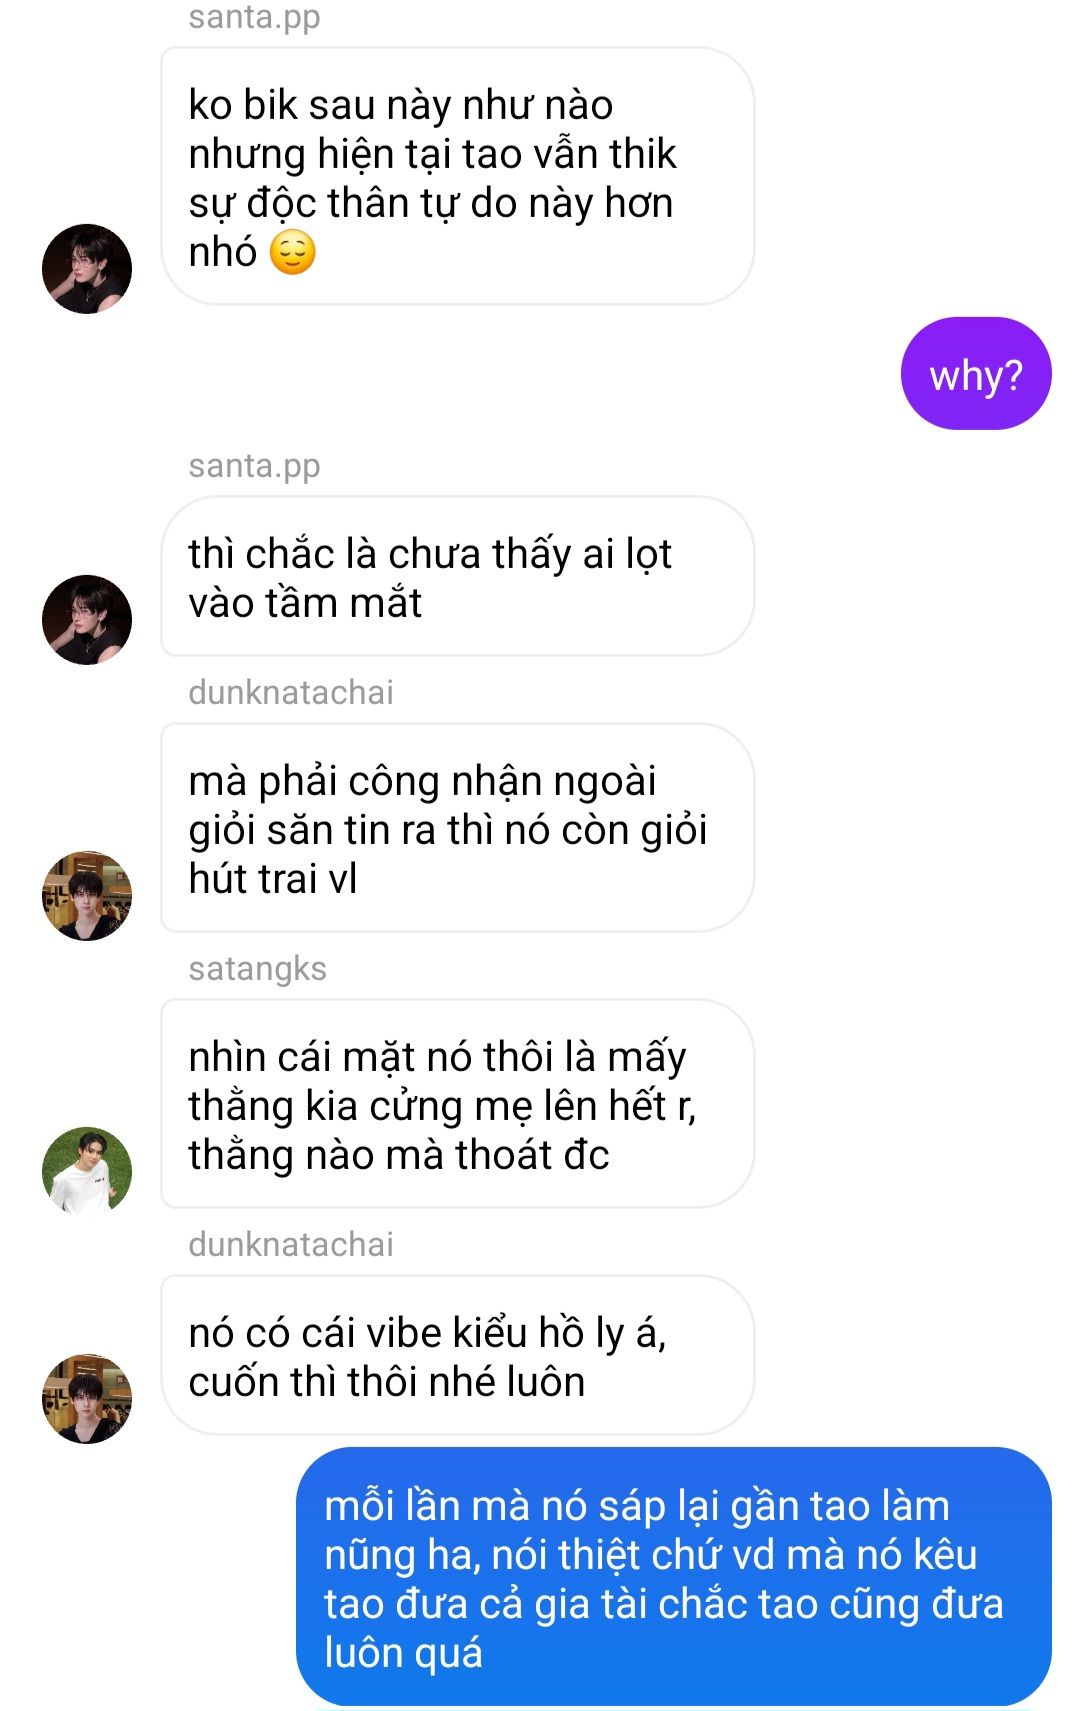1080x1711 pixels.
Task: Click santa.pp username above second message
Action: pyautogui.click(x=254, y=466)
